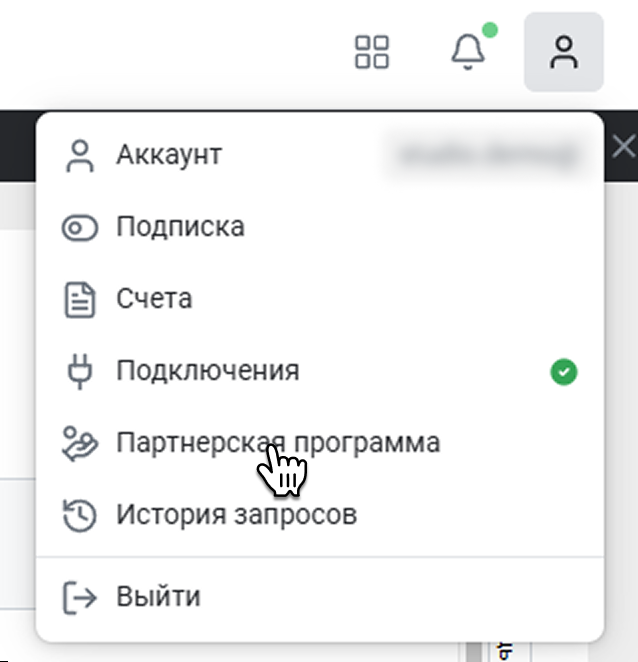Log out via the Выйти label

pyautogui.click(x=158, y=597)
